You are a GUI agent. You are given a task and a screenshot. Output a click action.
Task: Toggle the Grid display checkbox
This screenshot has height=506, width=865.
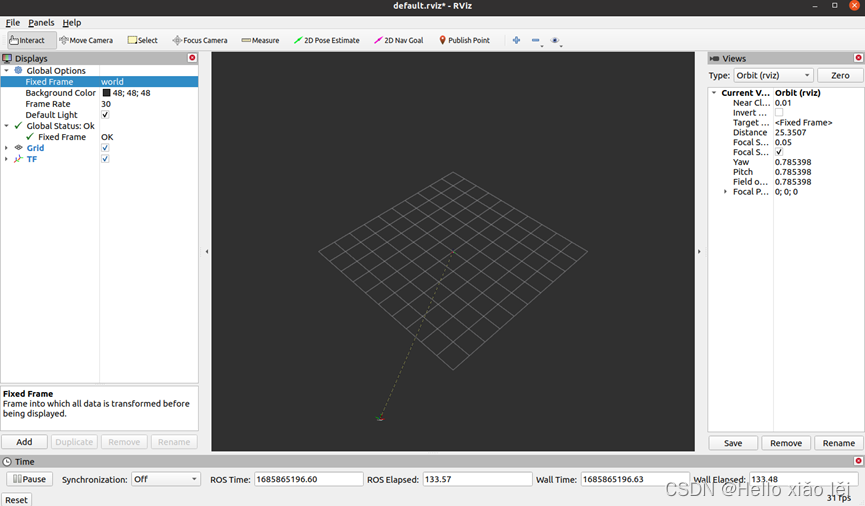[105, 148]
